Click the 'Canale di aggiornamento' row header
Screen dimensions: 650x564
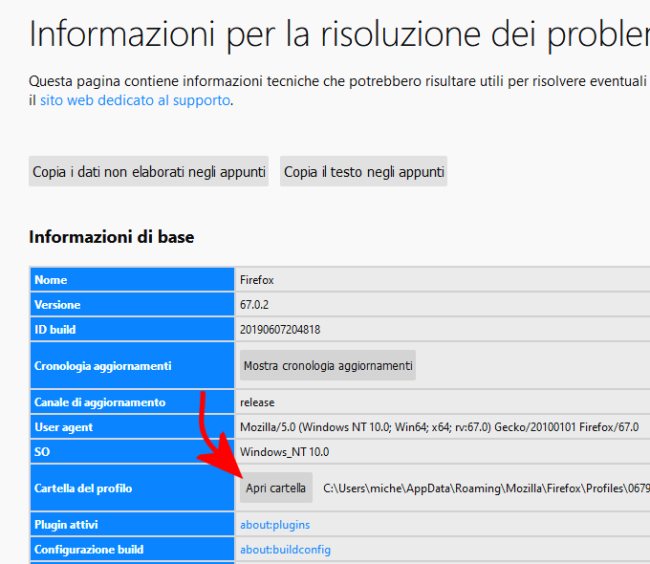(132, 402)
